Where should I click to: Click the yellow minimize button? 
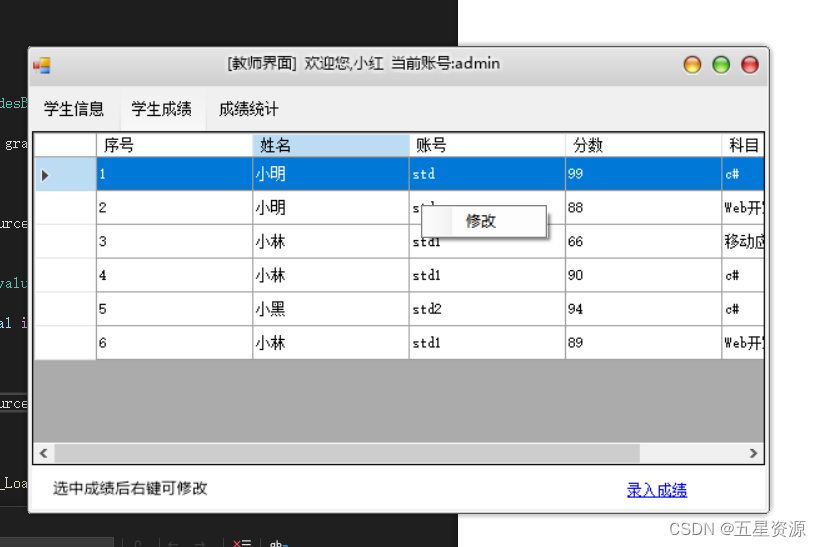point(692,65)
